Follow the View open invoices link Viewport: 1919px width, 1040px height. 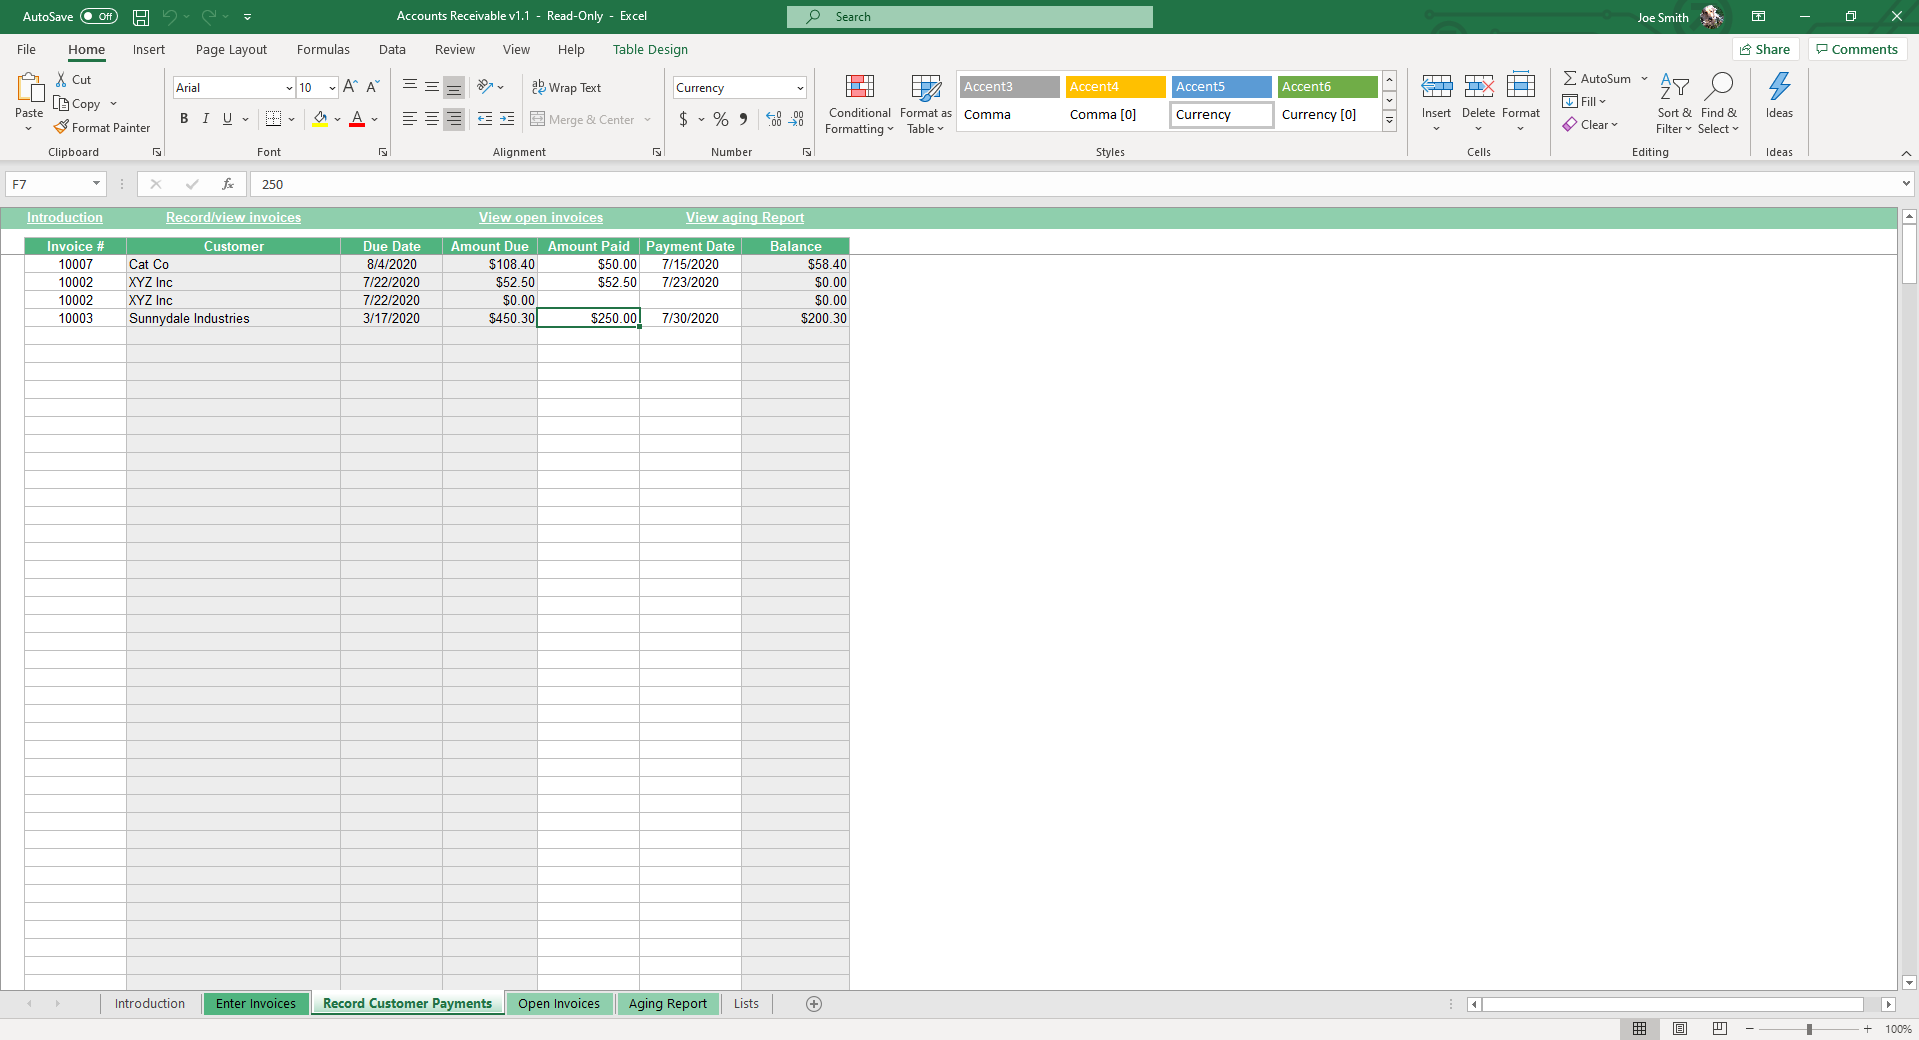click(x=541, y=218)
